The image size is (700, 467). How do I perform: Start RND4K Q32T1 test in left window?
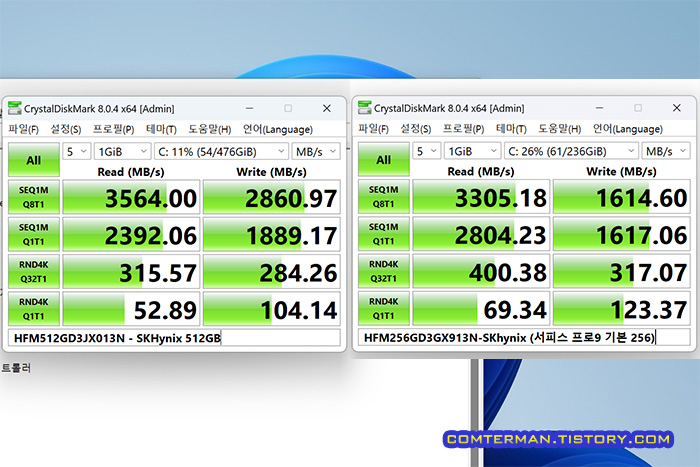pyautogui.click(x=34, y=272)
